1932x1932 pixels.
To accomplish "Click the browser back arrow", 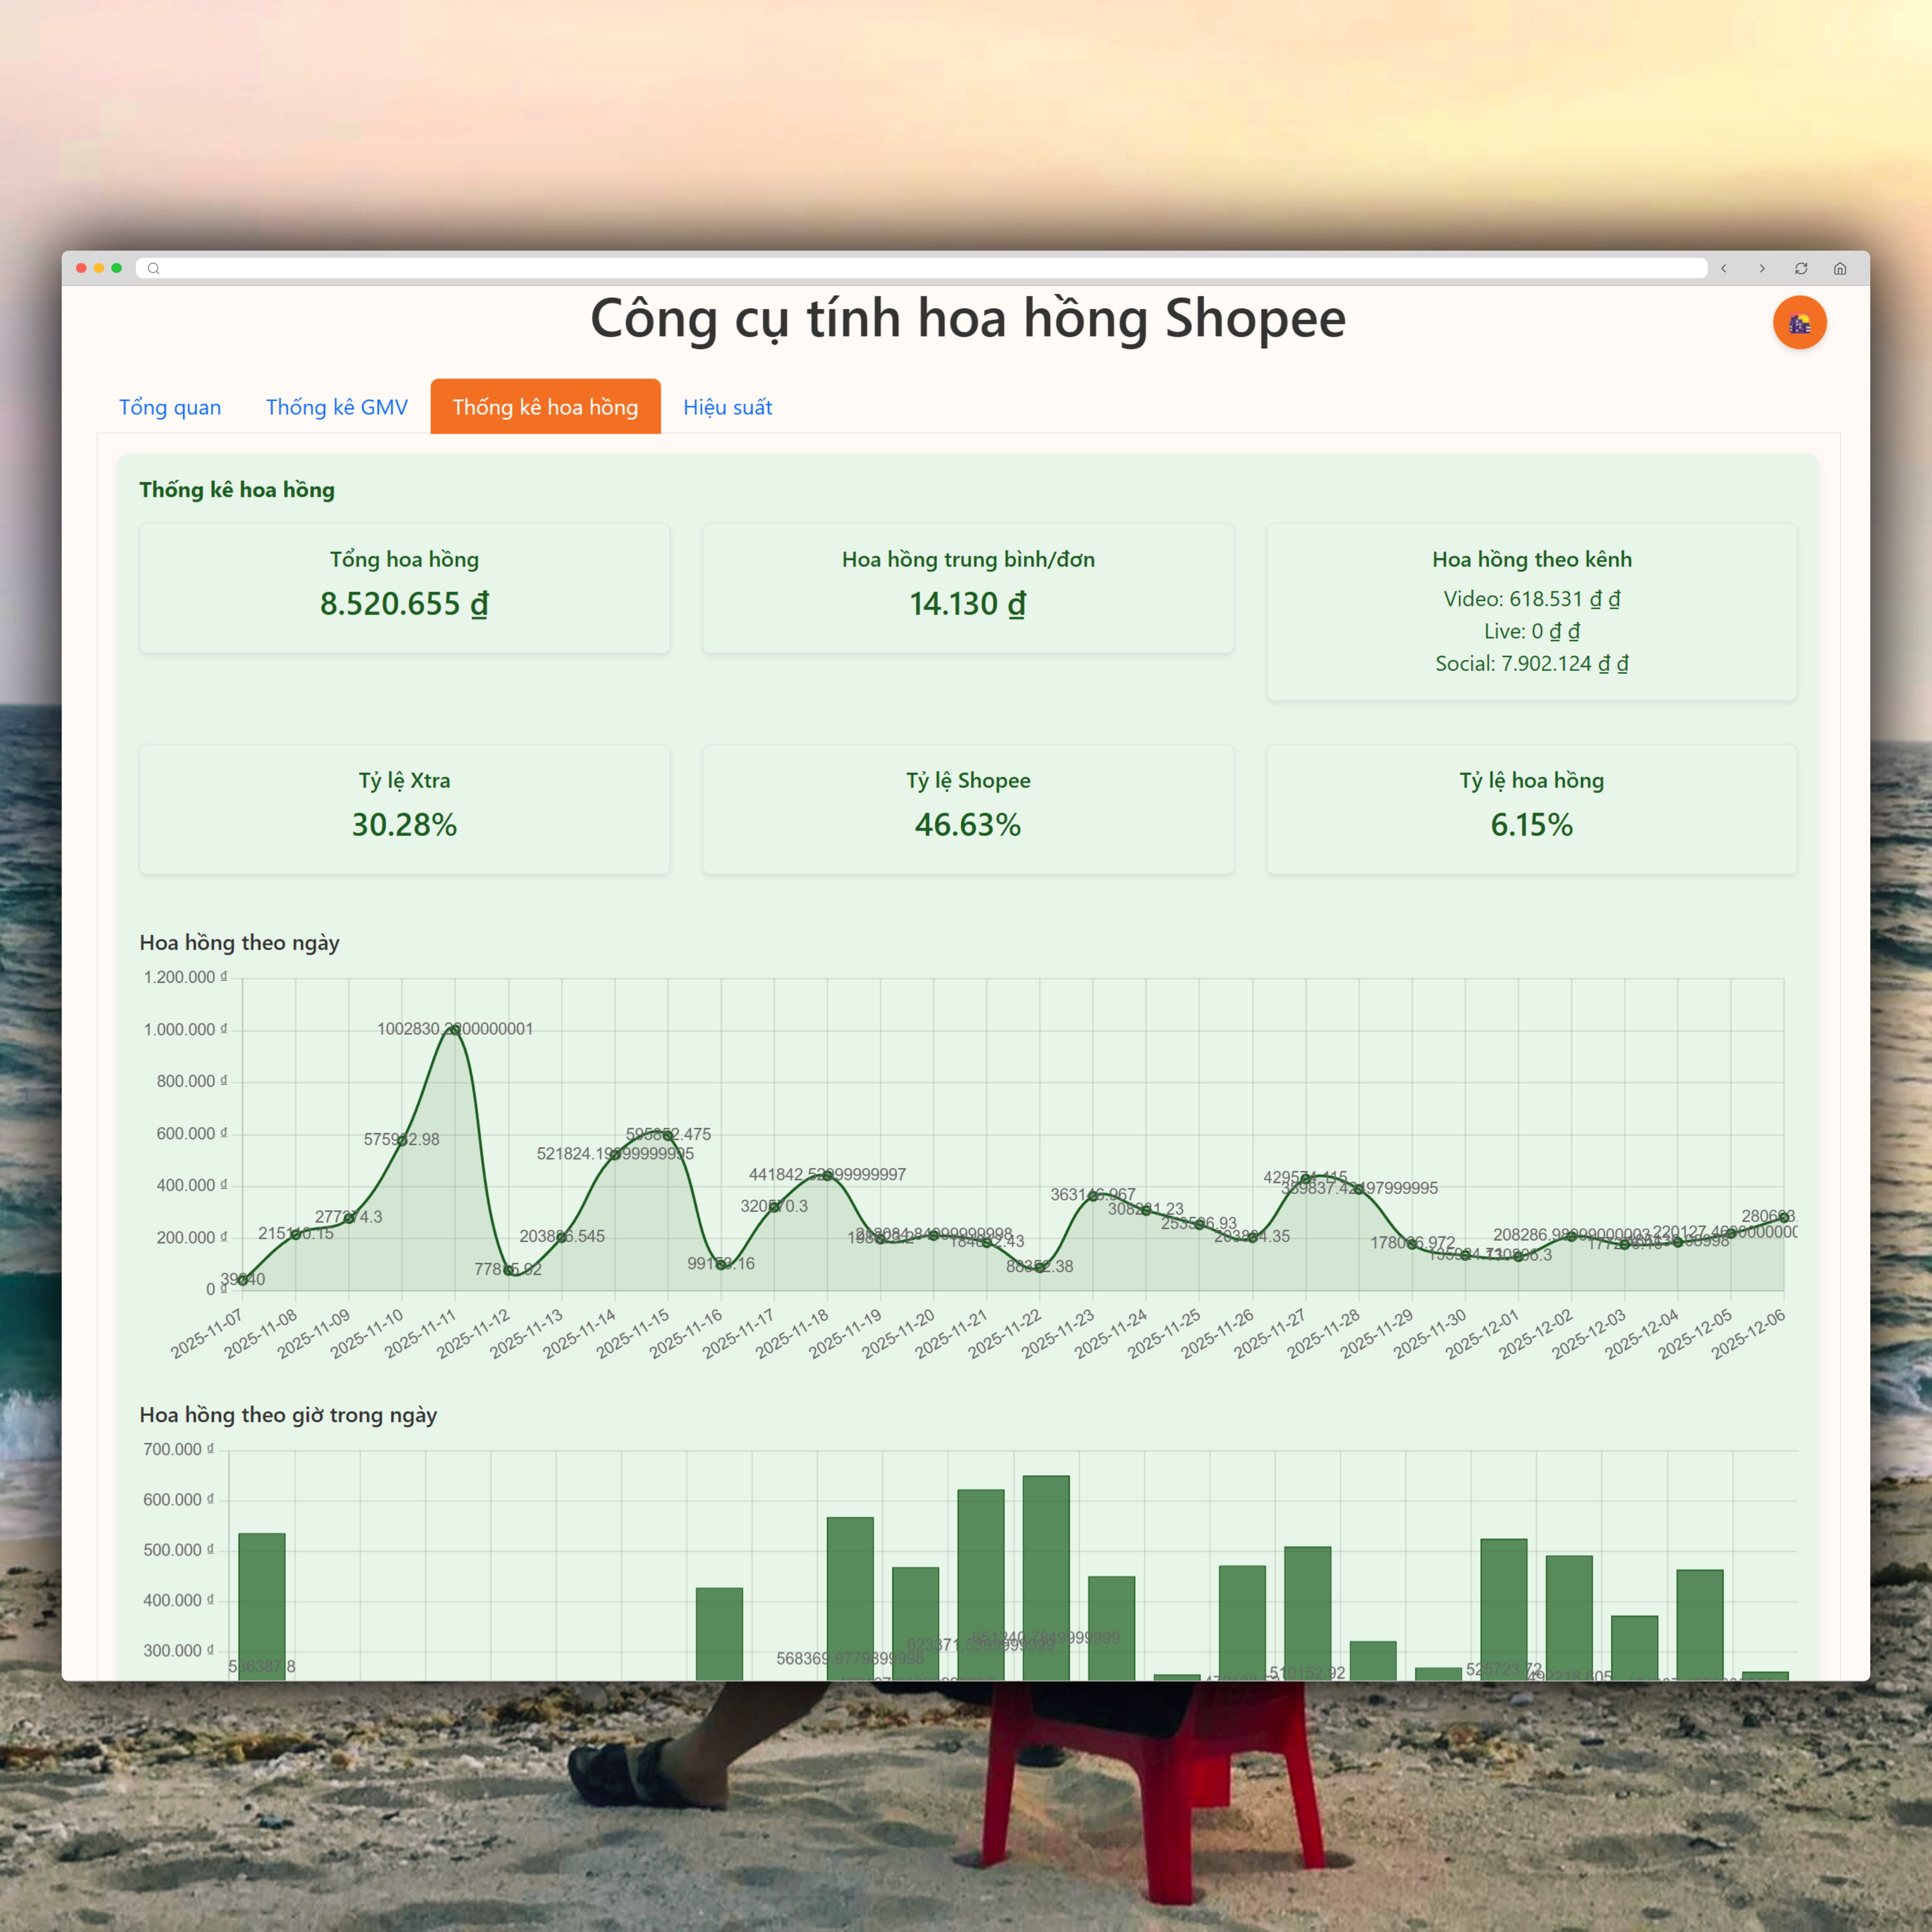I will point(1723,268).
